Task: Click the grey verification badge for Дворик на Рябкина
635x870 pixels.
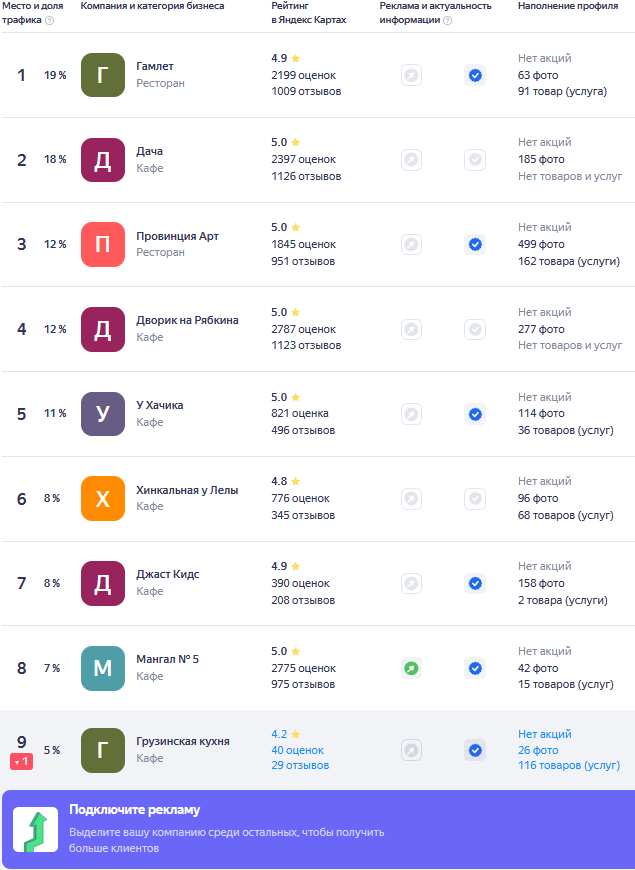Action: [x=475, y=329]
